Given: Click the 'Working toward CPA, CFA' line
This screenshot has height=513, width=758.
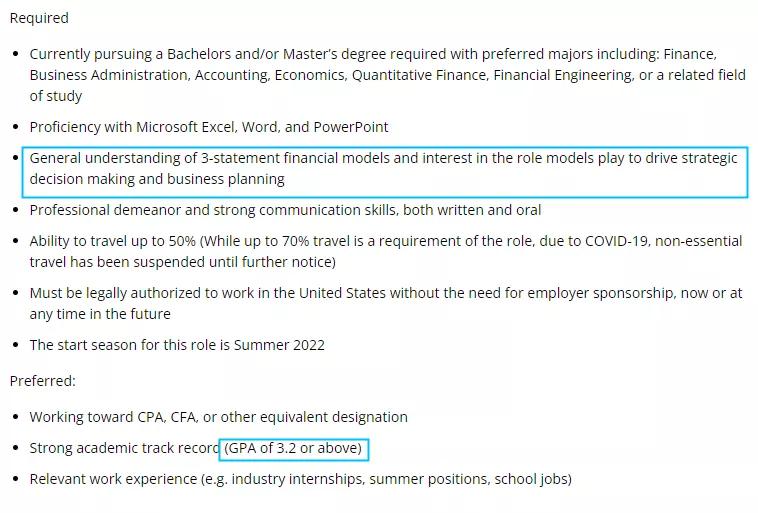Looking at the screenshot, I should point(218,417).
